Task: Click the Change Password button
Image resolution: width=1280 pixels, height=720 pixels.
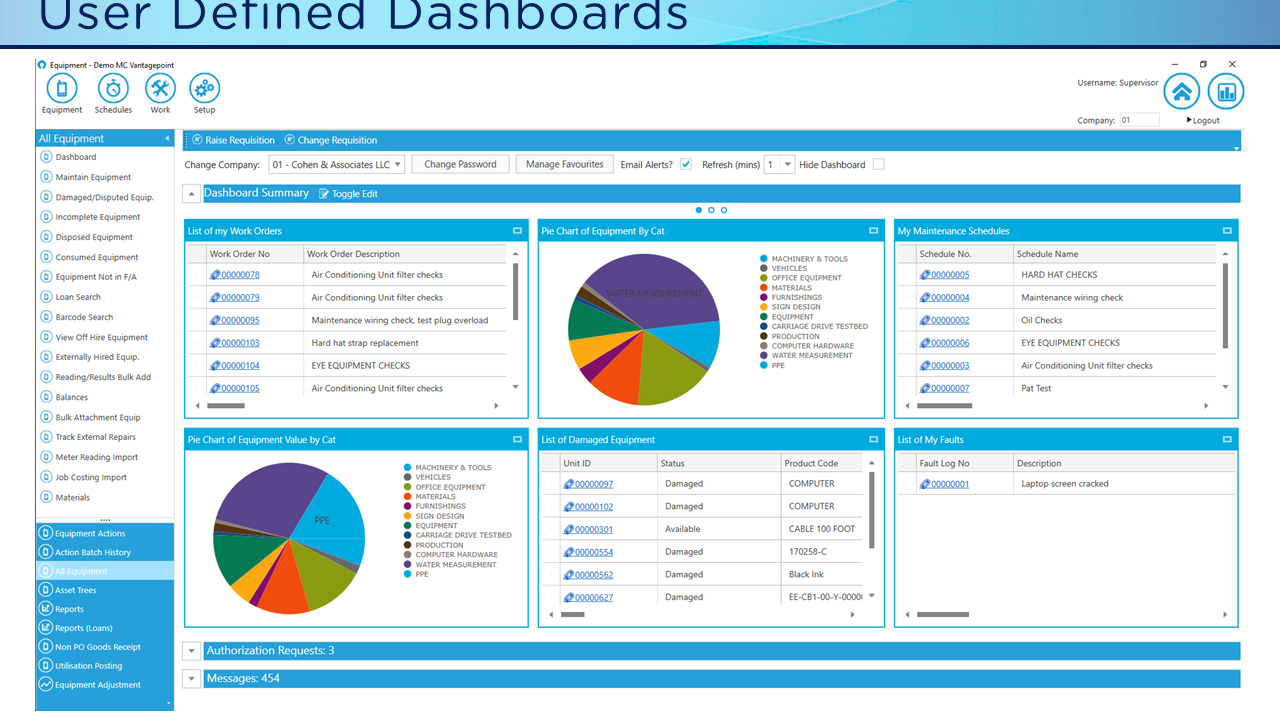Action: [x=460, y=164]
